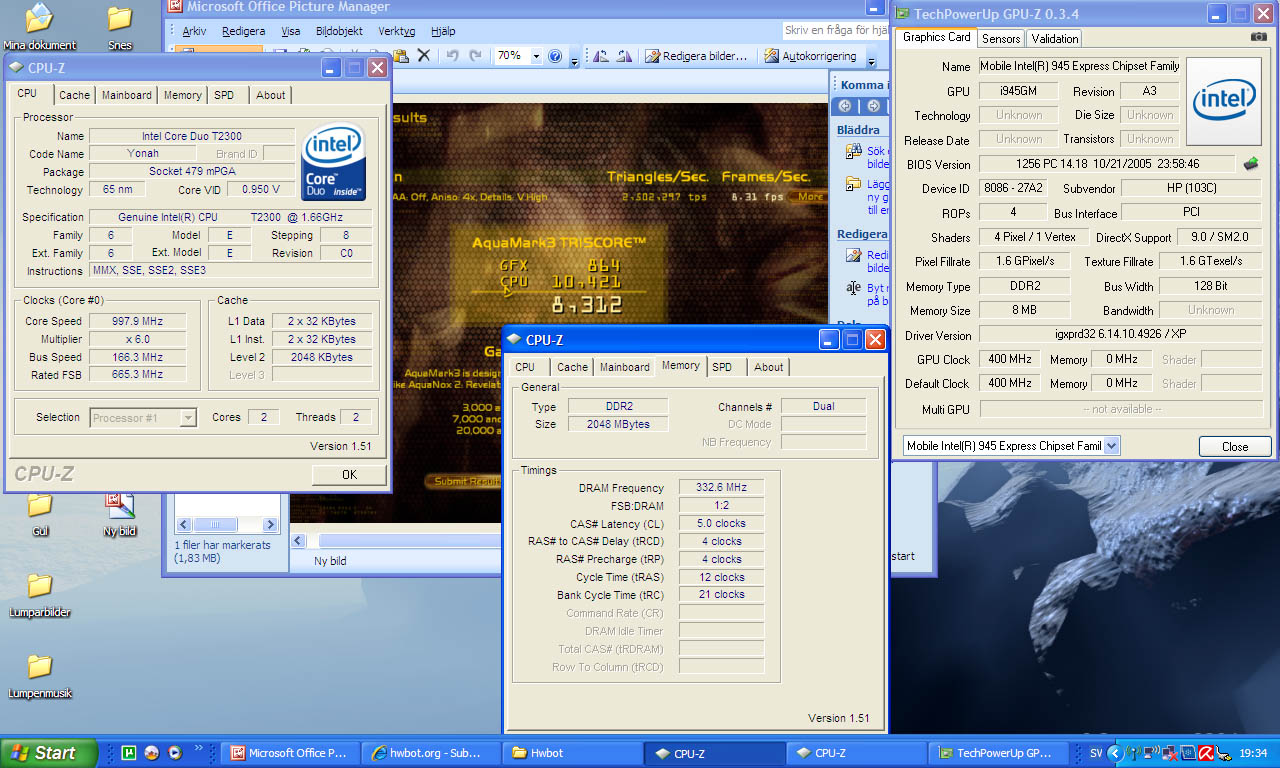Click OK button in CPU-Z window
This screenshot has height=768, width=1280.
pos(349,475)
